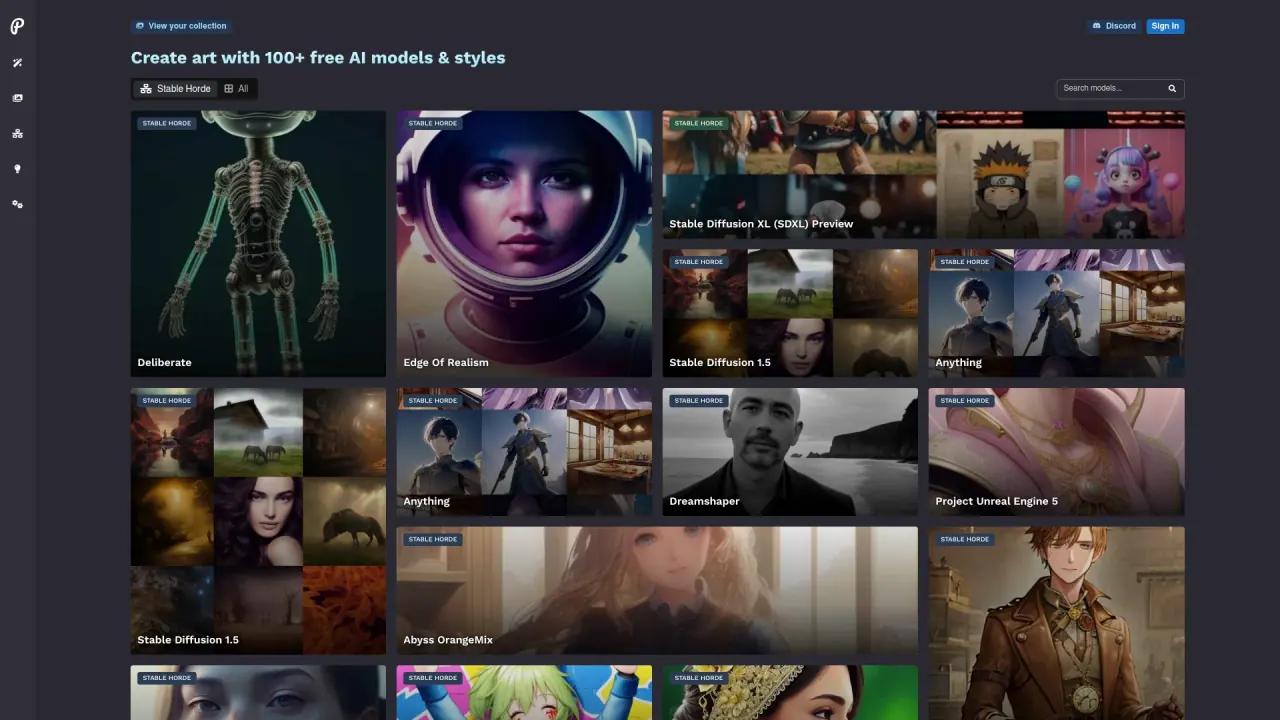Switch to the Stable Horde tab
The width and height of the screenshot is (1280, 720).
(175, 89)
